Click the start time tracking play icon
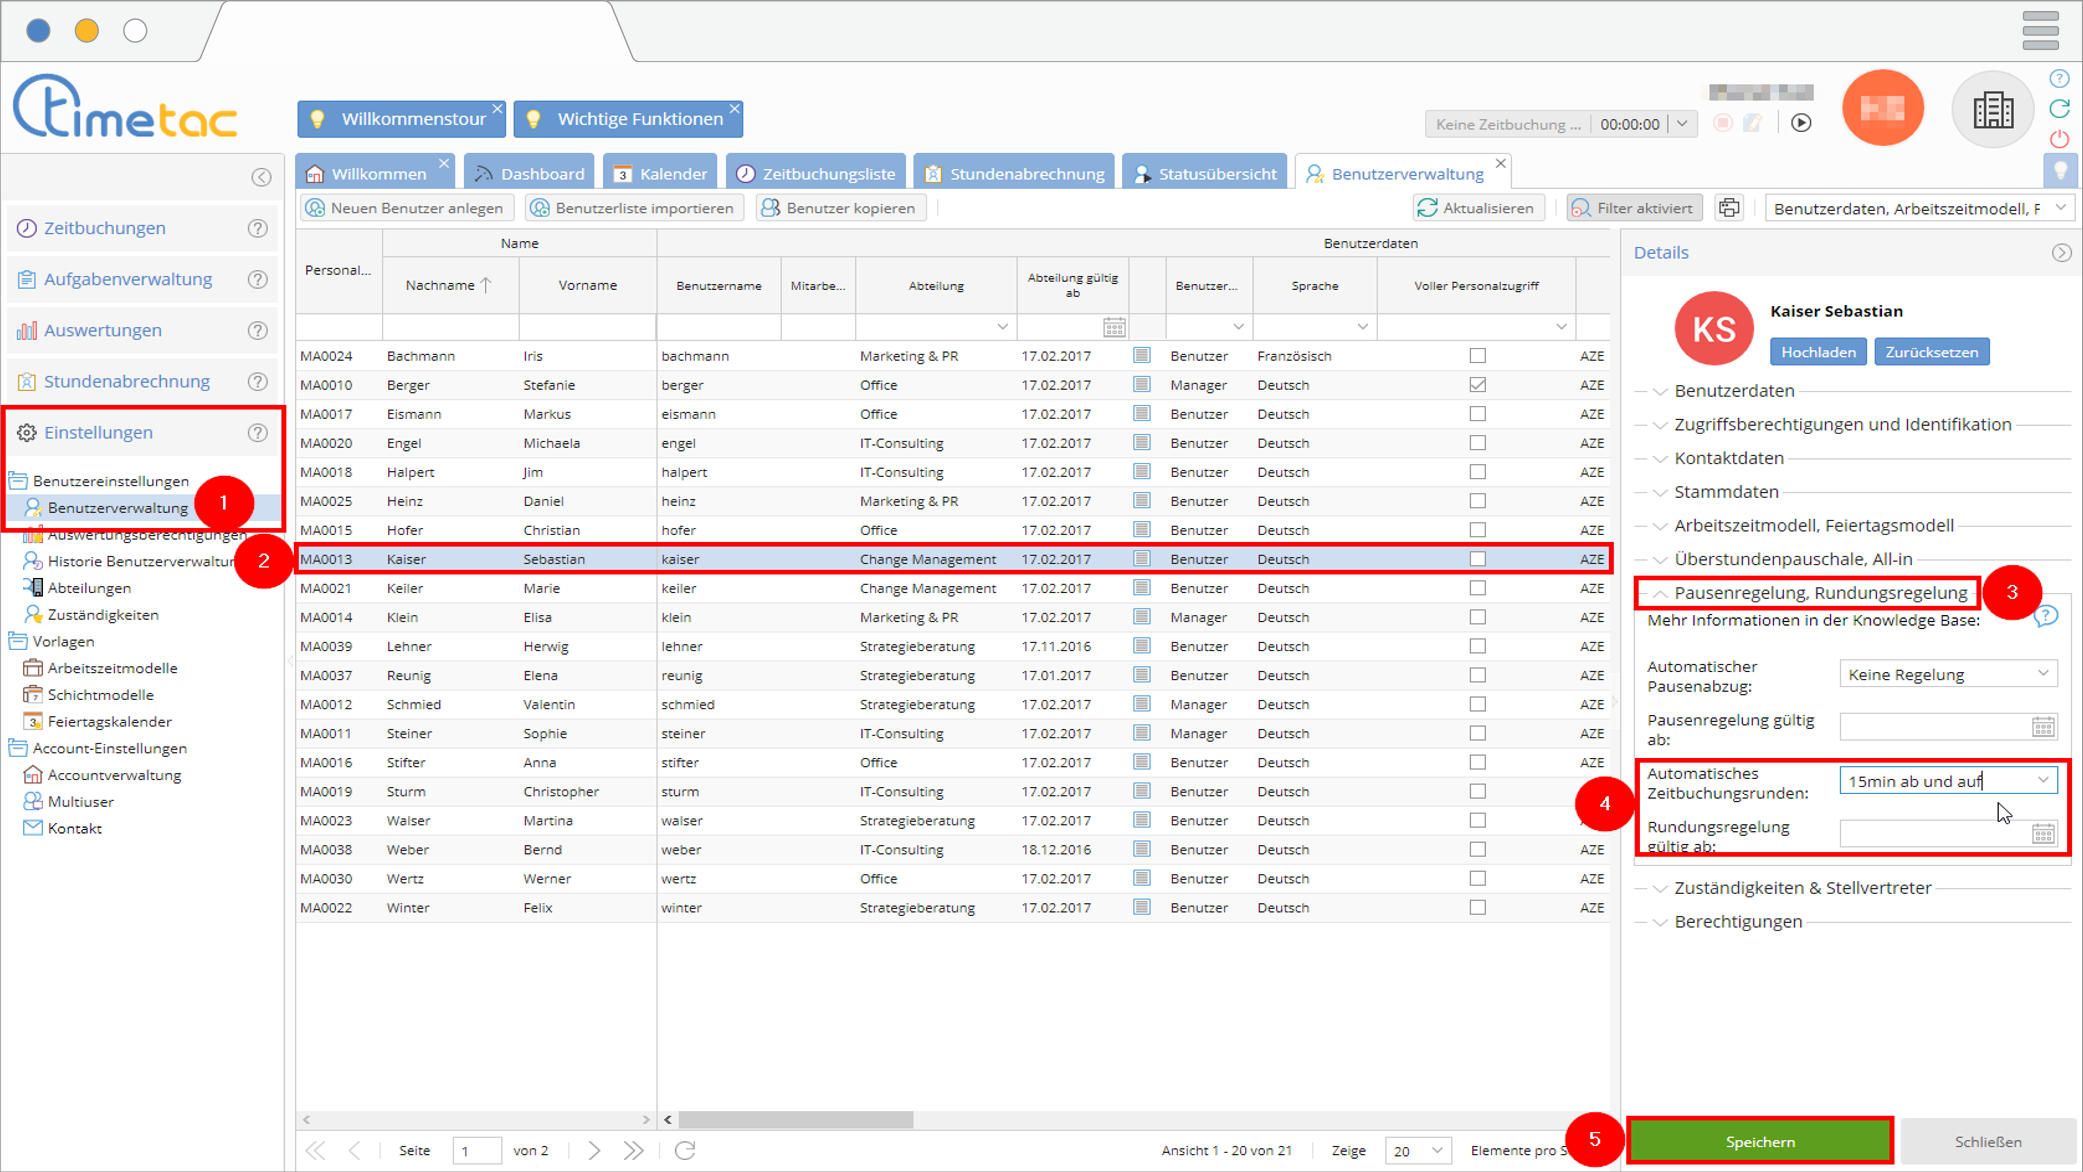 pyautogui.click(x=1801, y=123)
